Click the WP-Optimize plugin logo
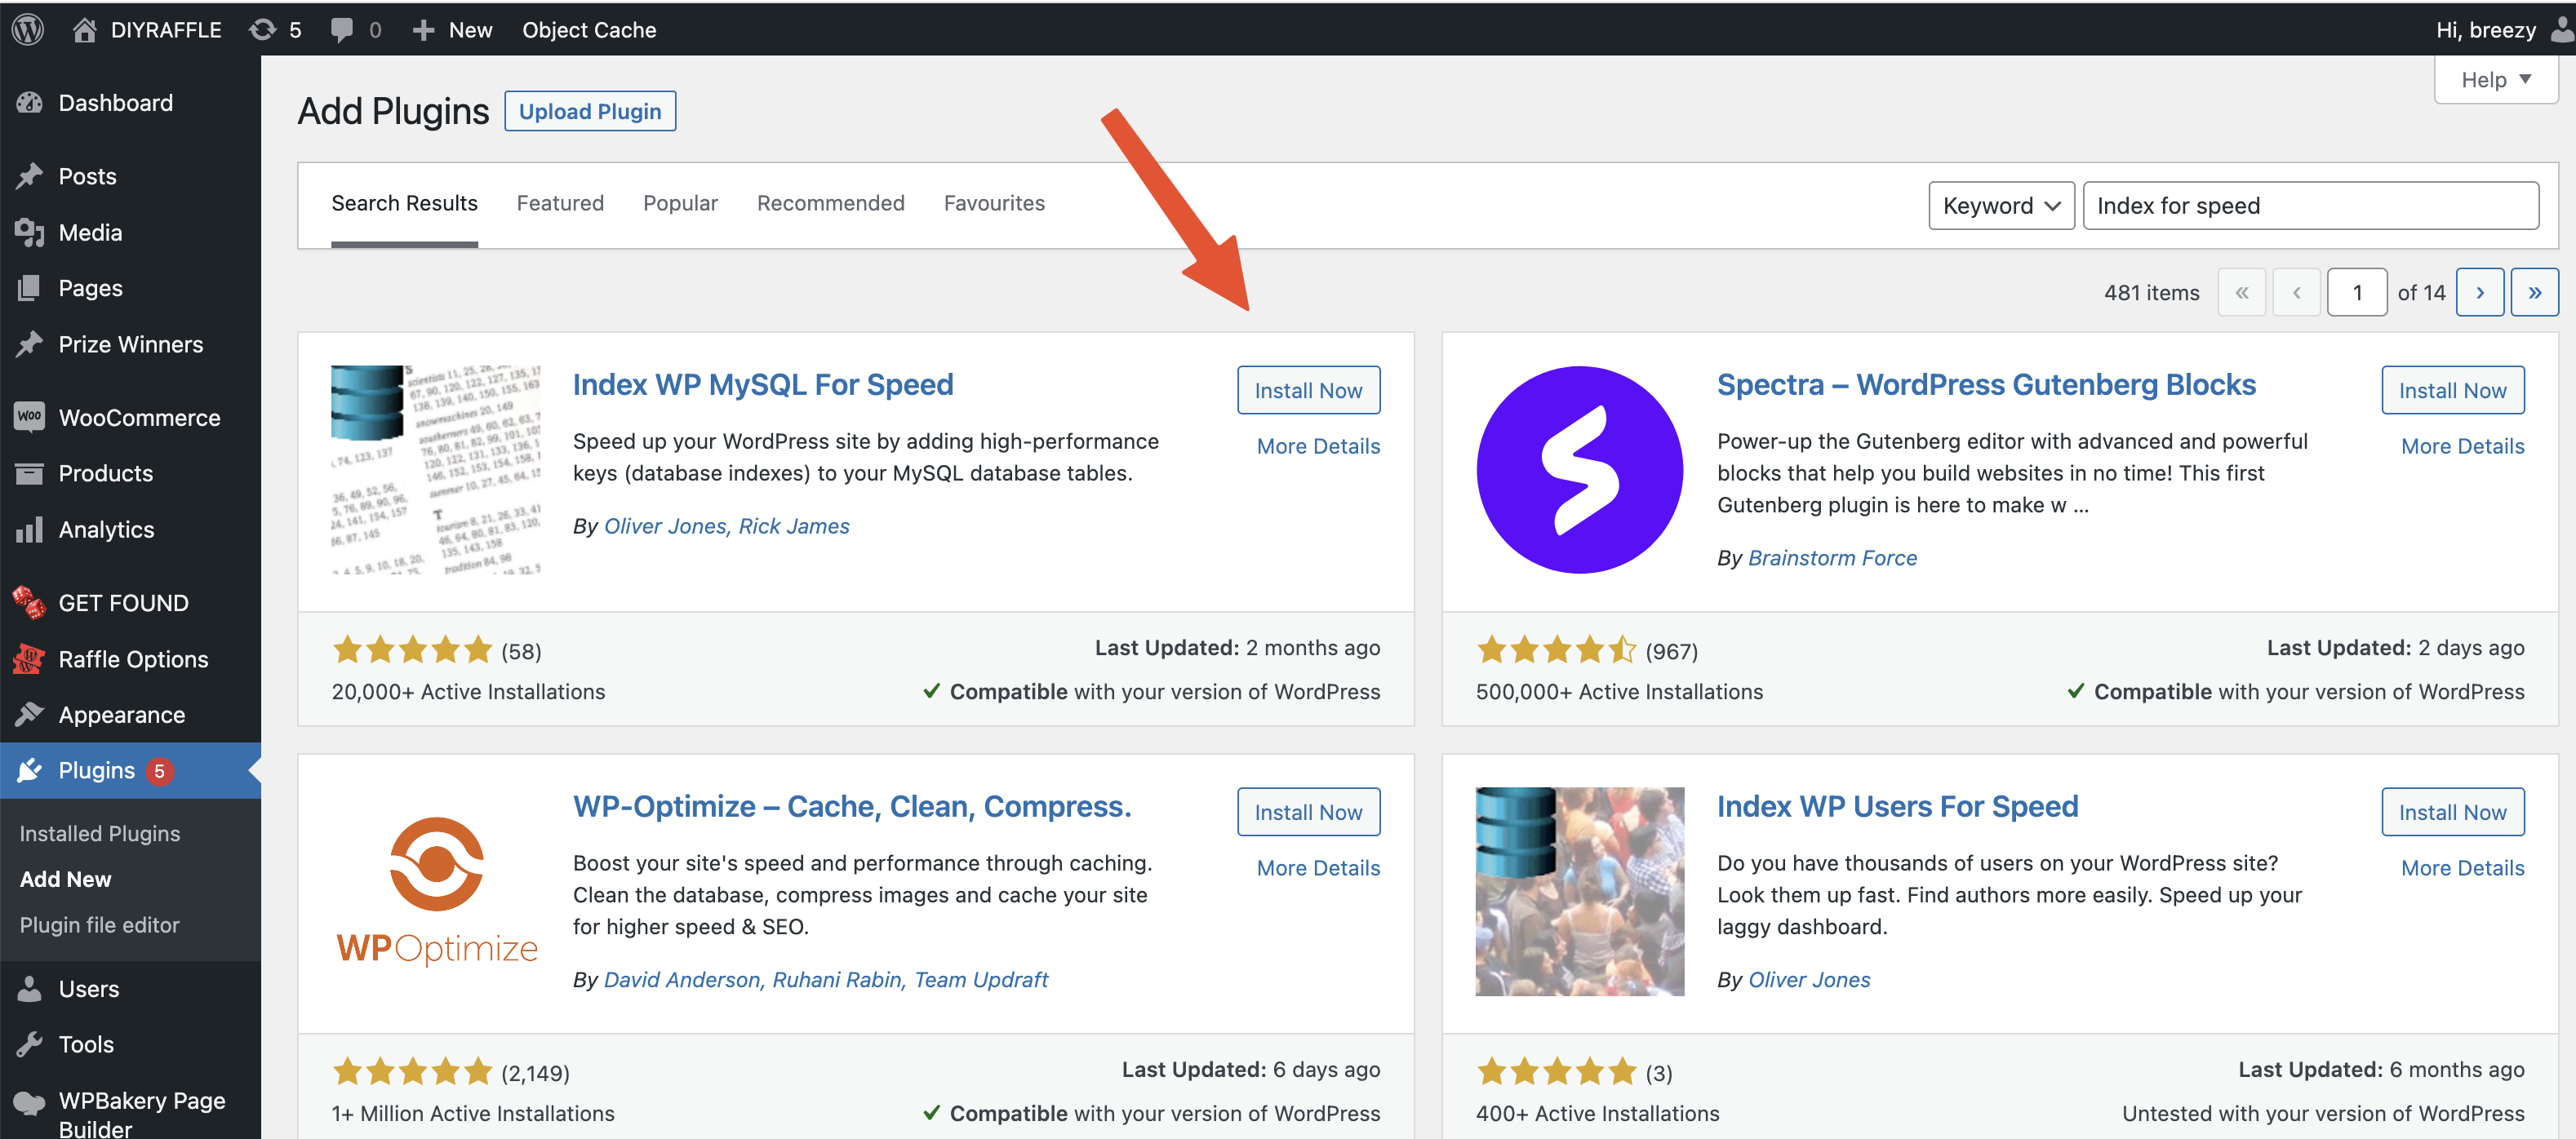The image size is (2576, 1139). 437,891
